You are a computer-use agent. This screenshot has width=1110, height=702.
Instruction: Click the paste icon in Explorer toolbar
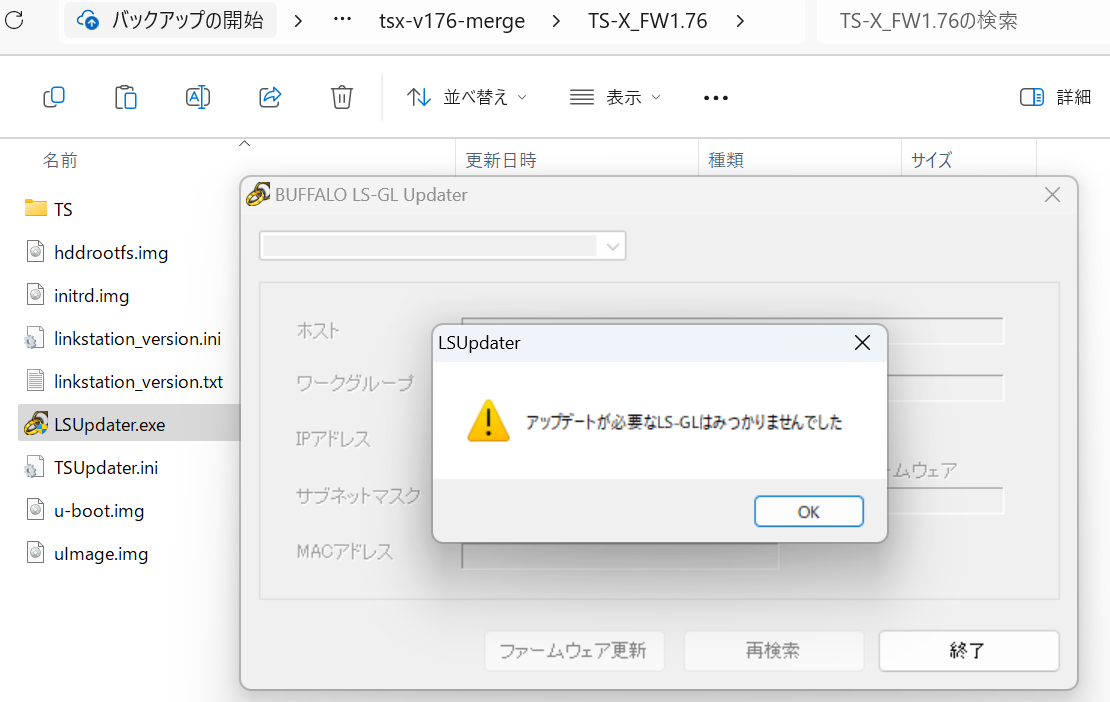(x=126, y=97)
